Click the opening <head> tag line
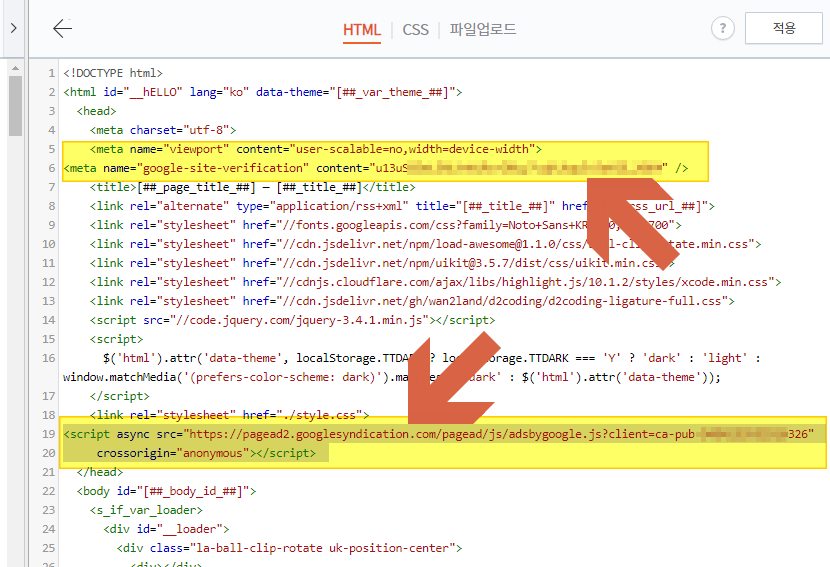The image size is (830, 567). point(96,111)
